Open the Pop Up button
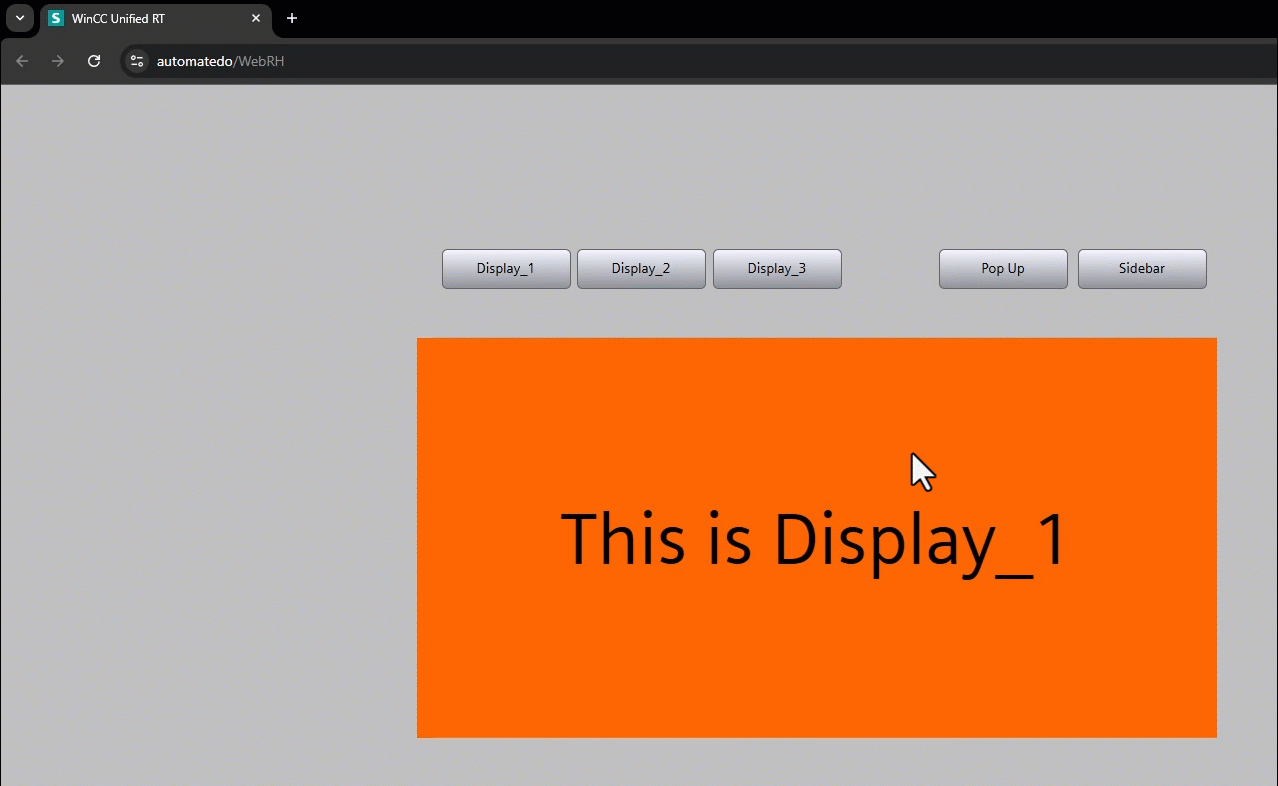1278x786 pixels. (x=1003, y=269)
